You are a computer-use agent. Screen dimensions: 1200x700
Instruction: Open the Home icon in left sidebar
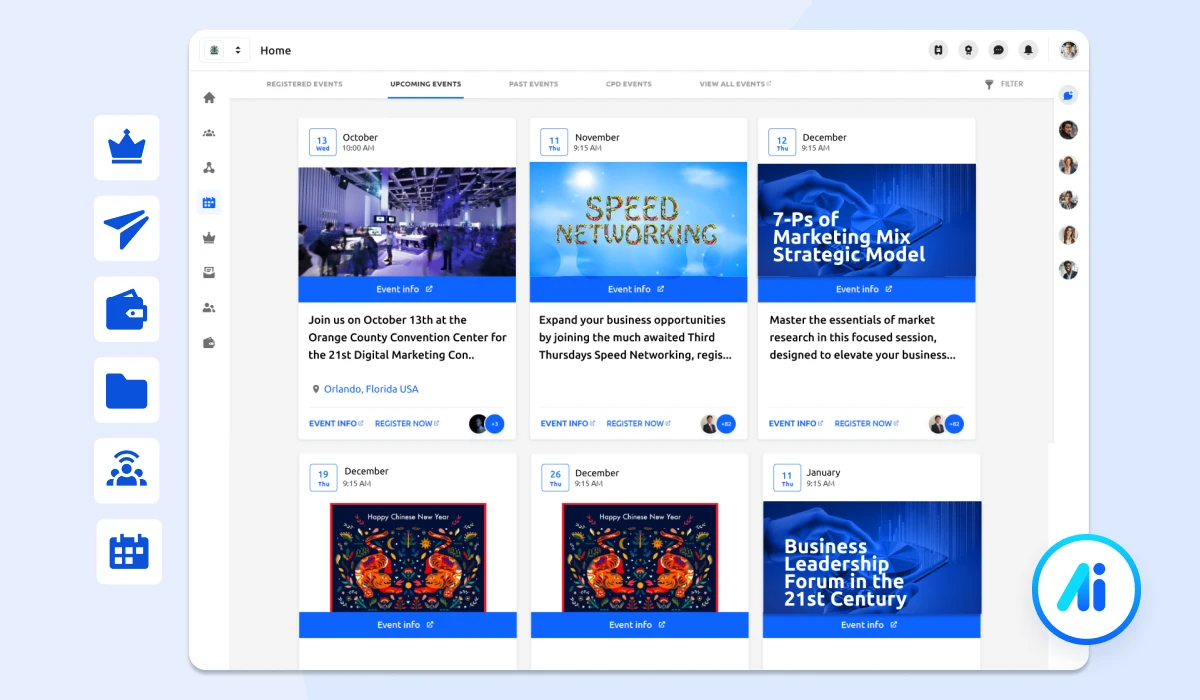tap(209, 98)
